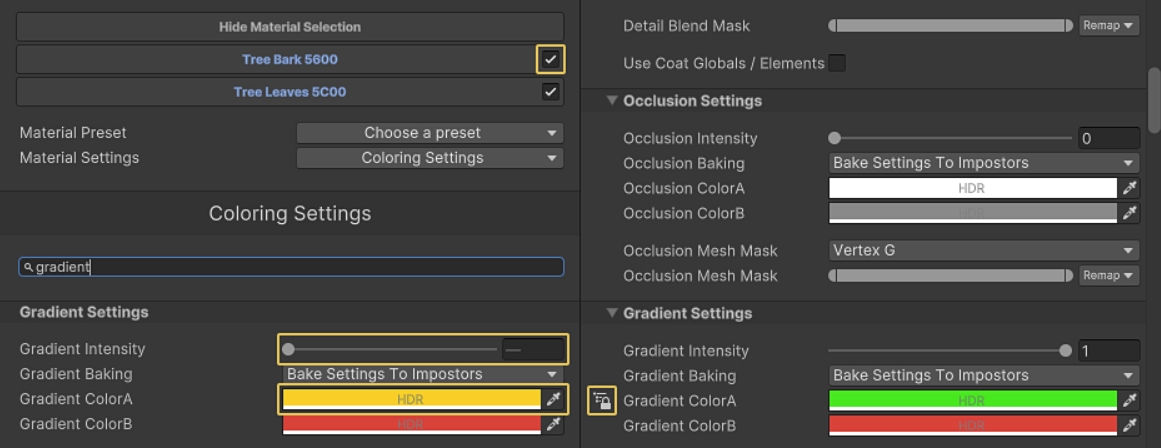Open Remap dropdown on Detail Blend Mask row
The height and width of the screenshot is (448, 1161).
(1108, 25)
